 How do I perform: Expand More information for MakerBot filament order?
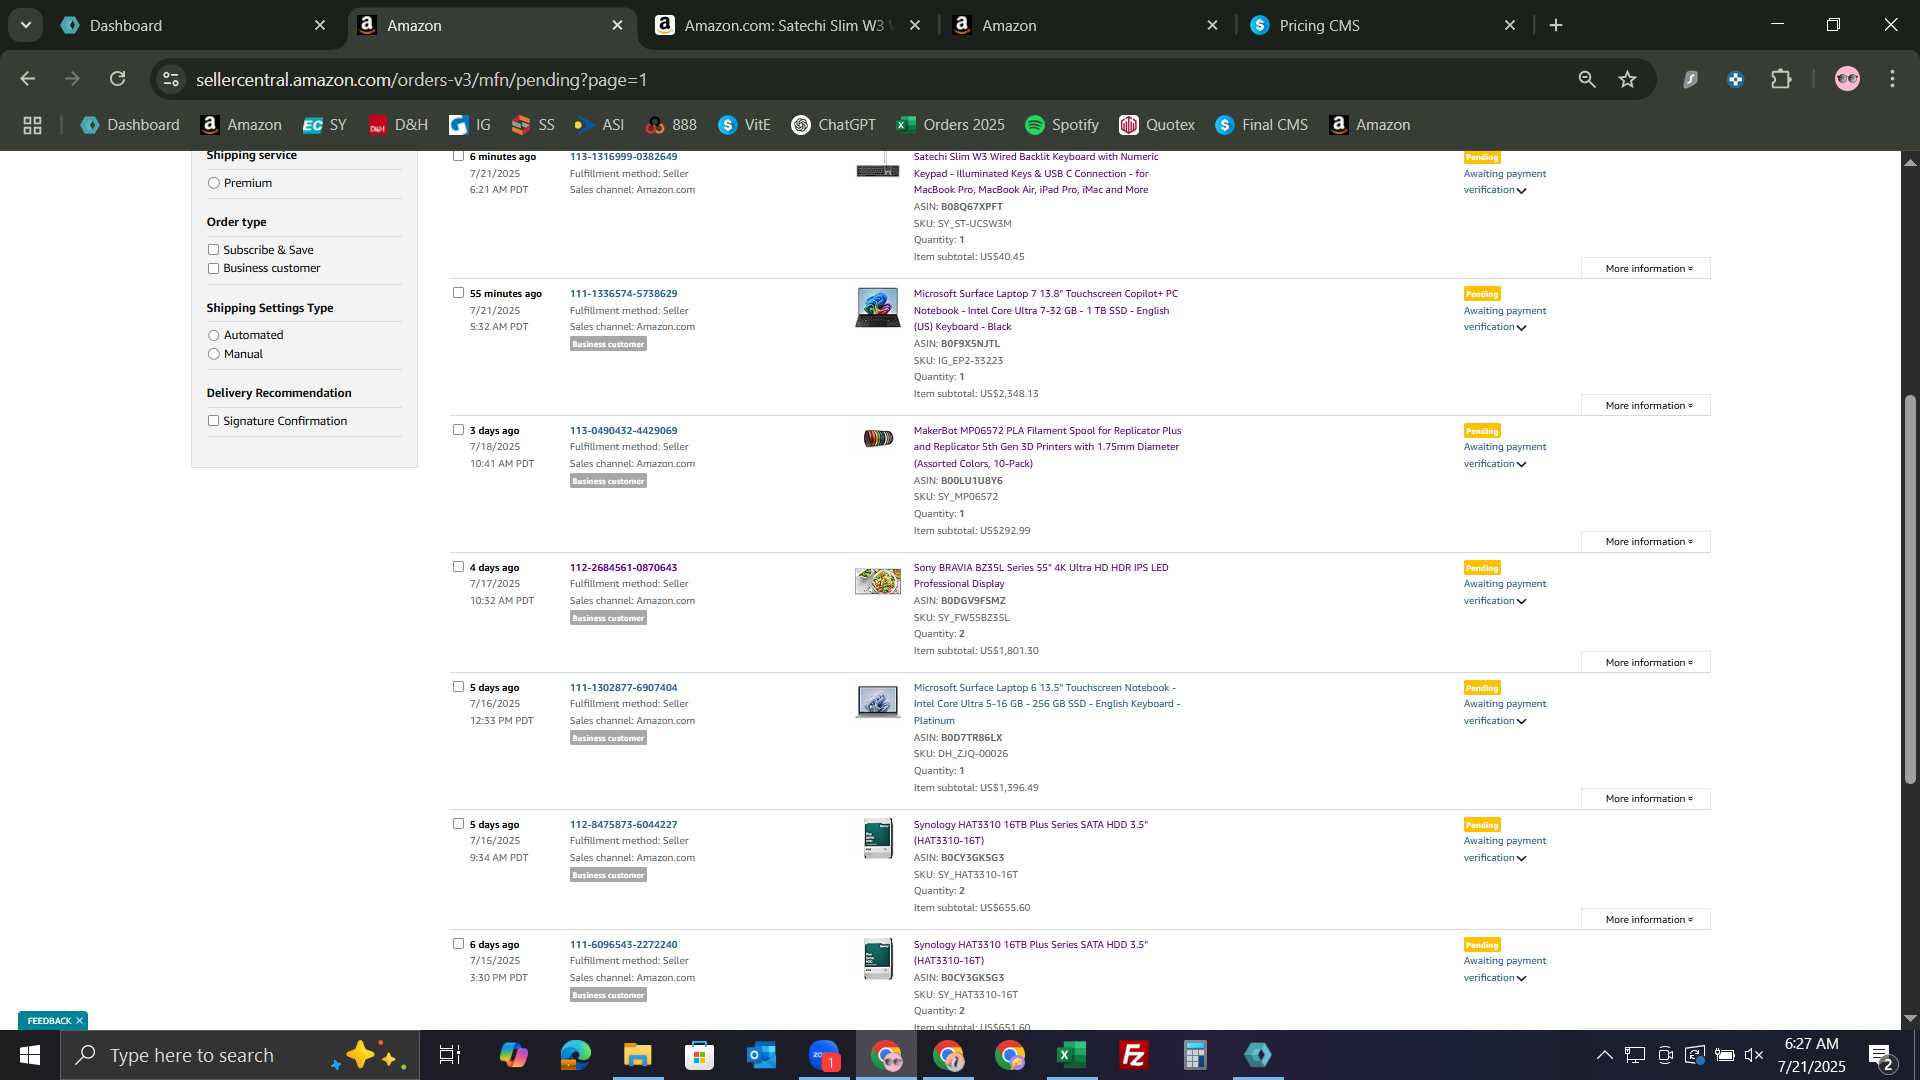[x=1646, y=541]
